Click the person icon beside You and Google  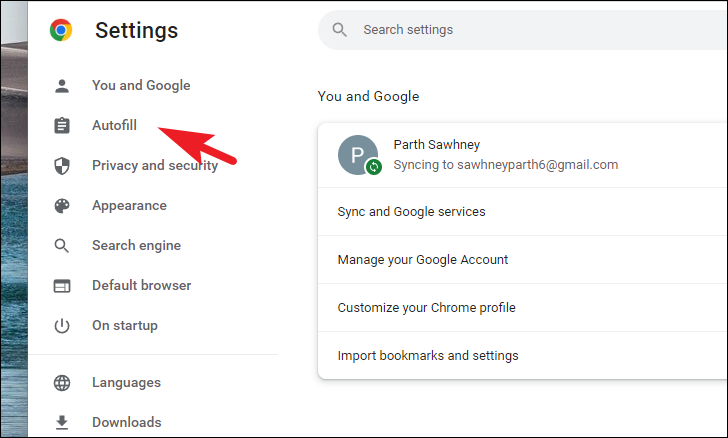point(62,86)
